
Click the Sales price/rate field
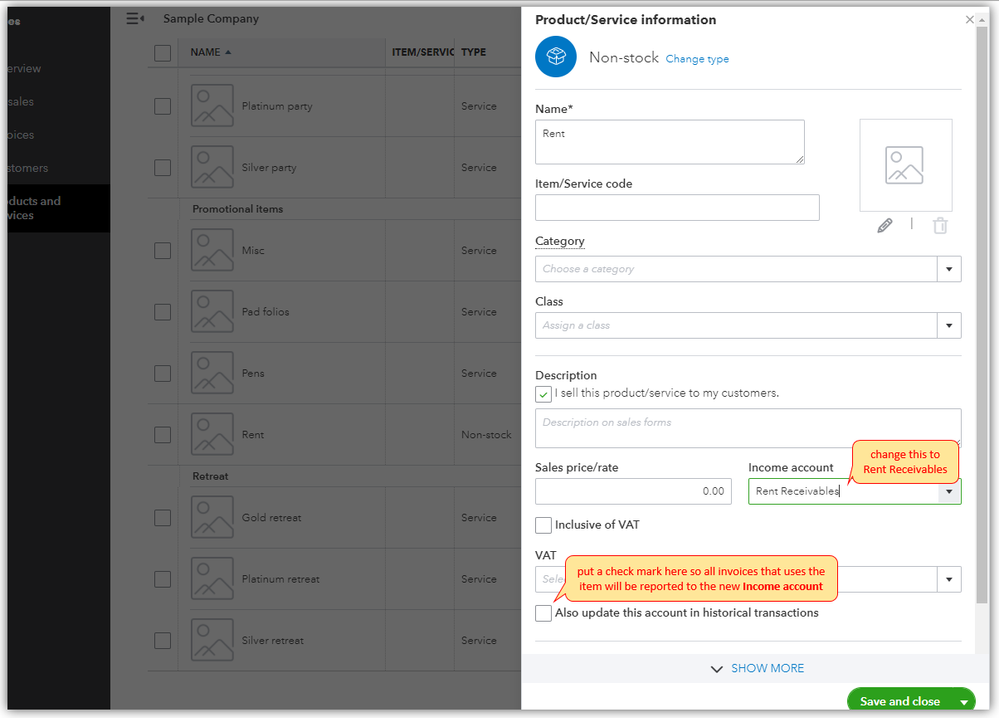pos(633,491)
